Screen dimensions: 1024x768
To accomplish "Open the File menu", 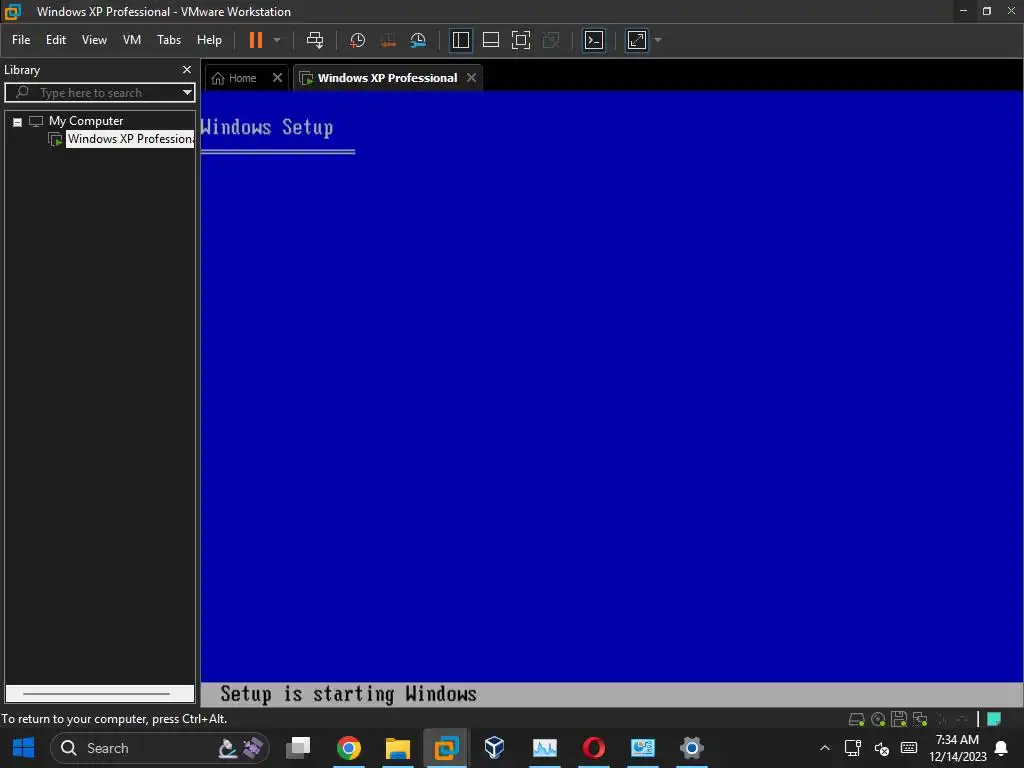I will 21,40.
